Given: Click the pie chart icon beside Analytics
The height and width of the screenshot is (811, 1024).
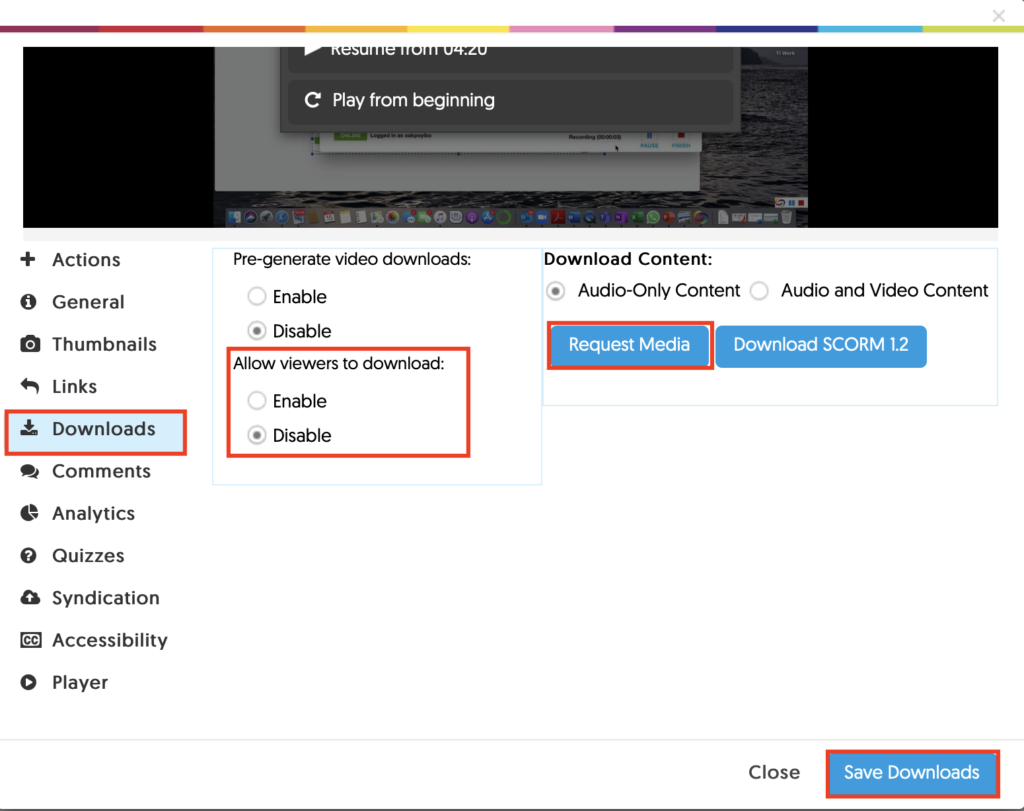Looking at the screenshot, I should (29, 513).
